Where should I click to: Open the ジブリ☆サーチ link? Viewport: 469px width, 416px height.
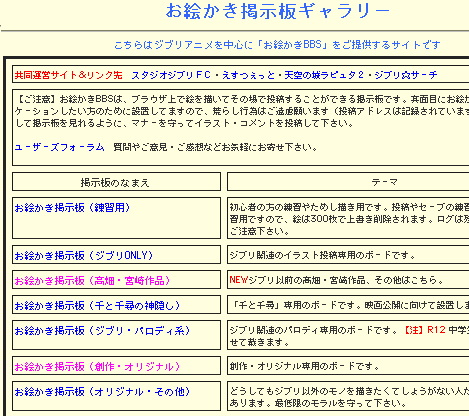[x=406, y=75]
